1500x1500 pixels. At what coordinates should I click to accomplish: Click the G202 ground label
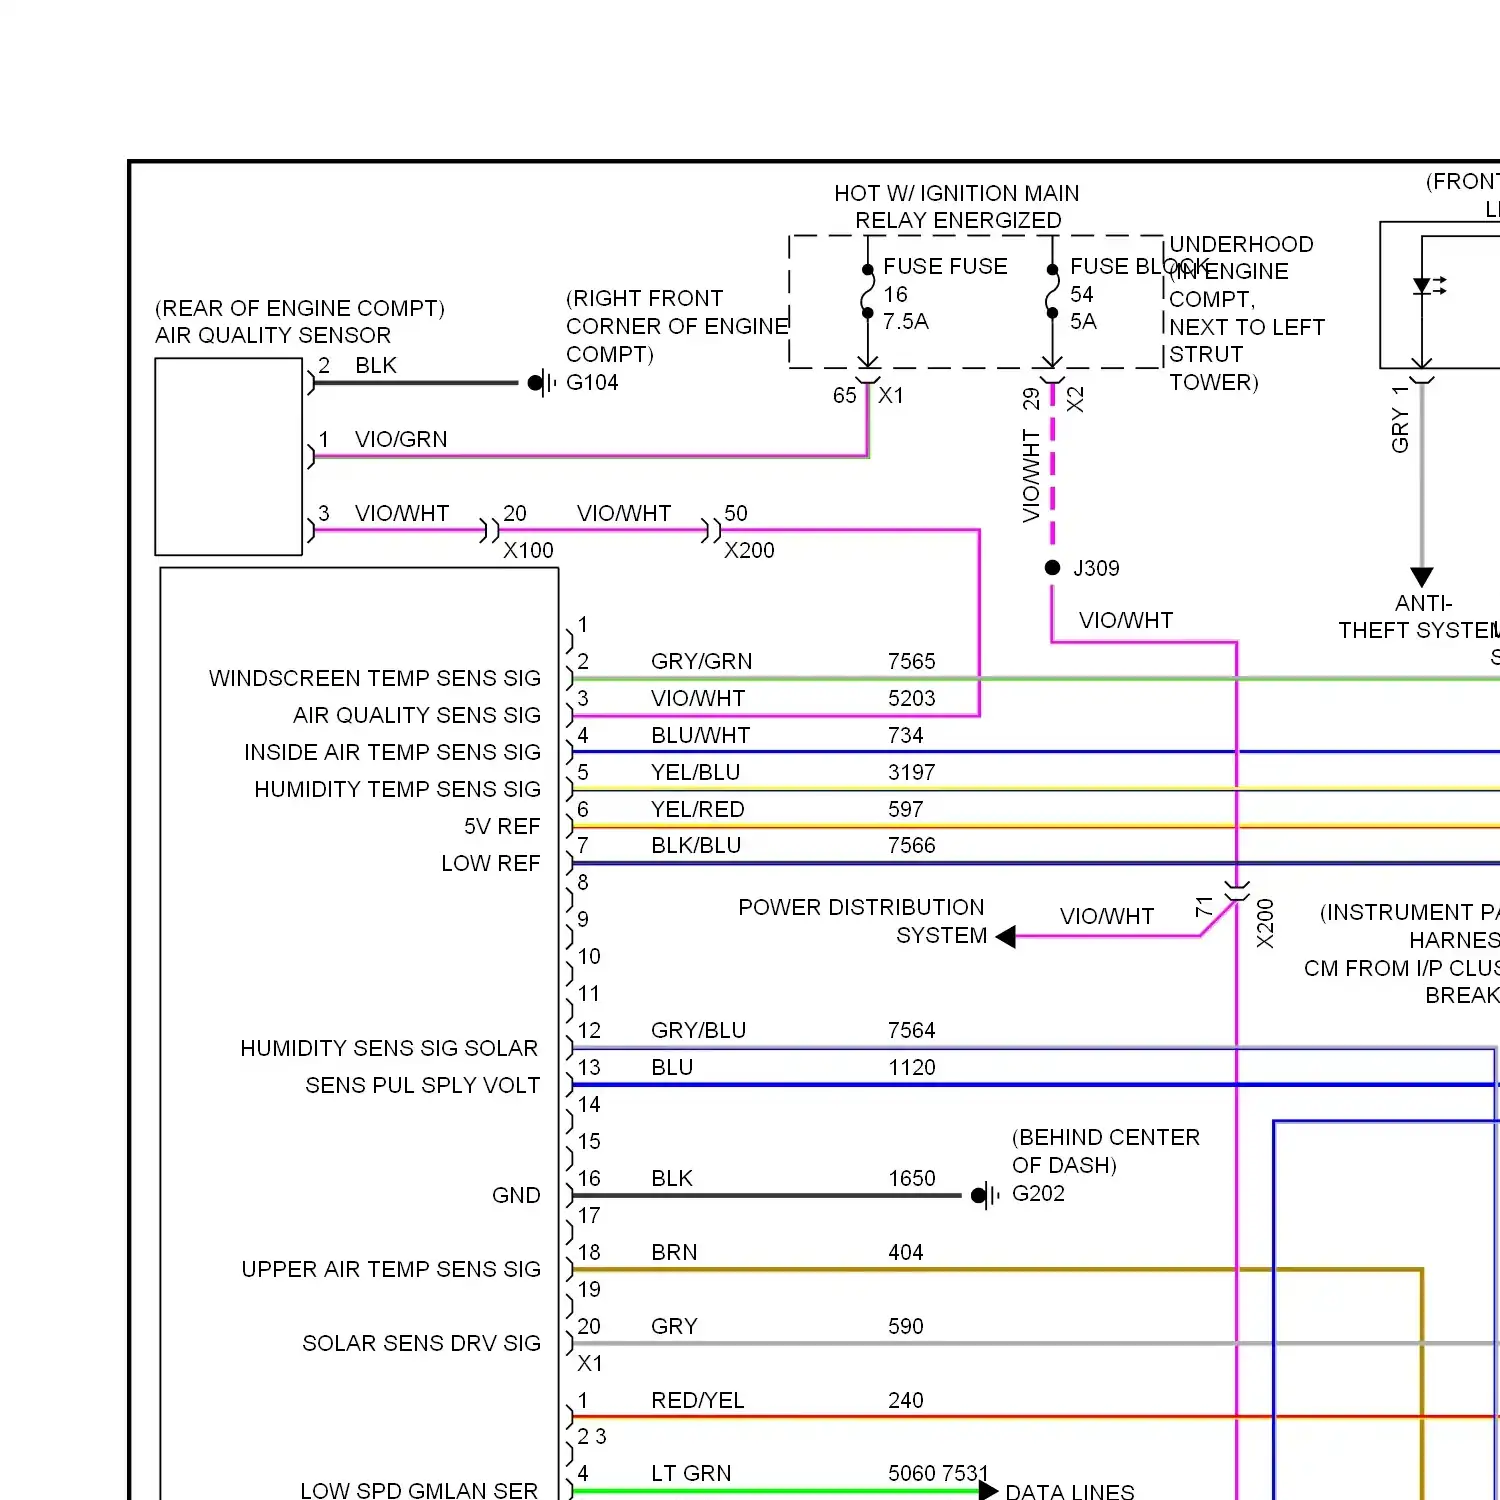coord(1038,1193)
